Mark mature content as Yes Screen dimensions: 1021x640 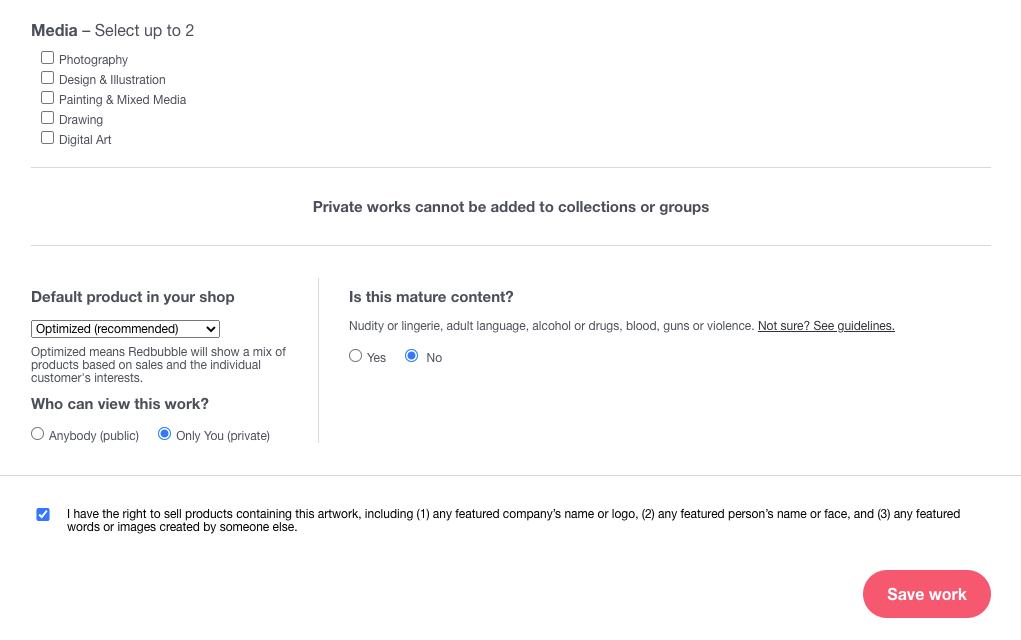[x=356, y=355]
